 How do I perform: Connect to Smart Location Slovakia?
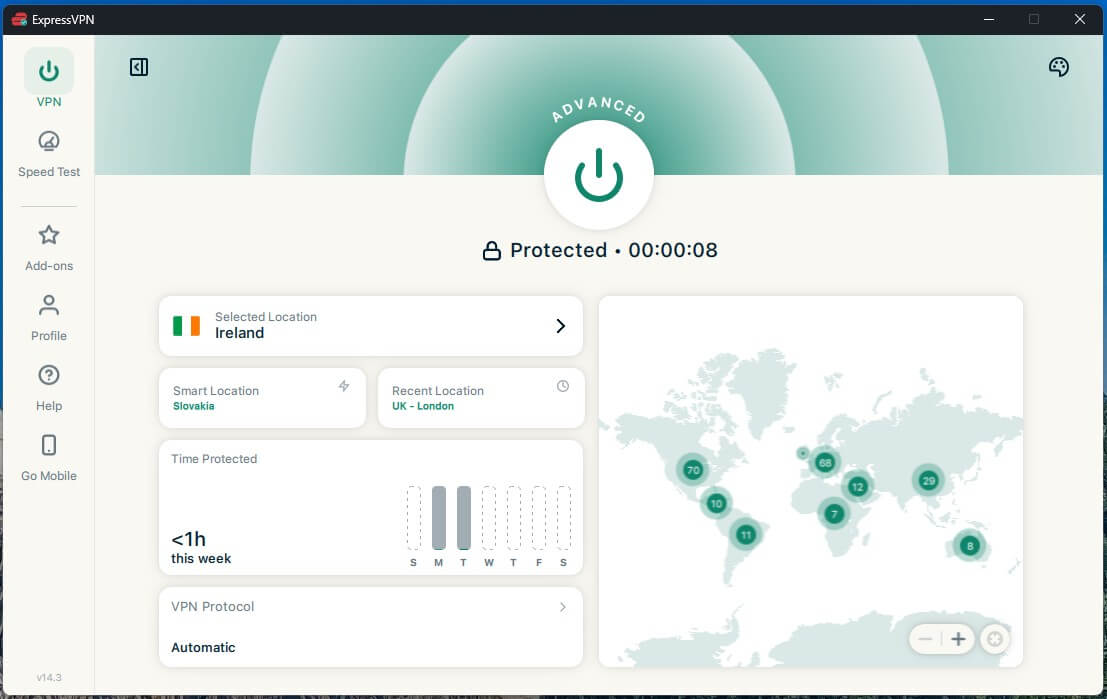pyautogui.click(x=263, y=398)
